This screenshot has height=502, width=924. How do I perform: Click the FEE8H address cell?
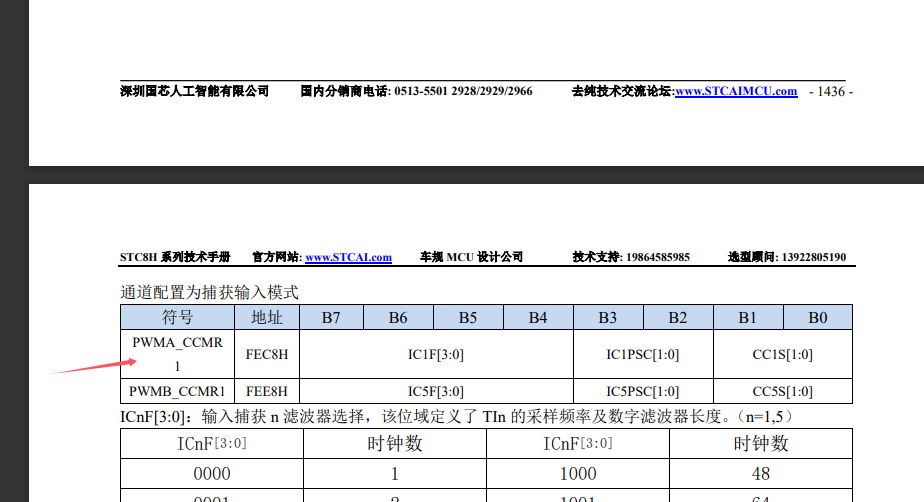point(267,391)
